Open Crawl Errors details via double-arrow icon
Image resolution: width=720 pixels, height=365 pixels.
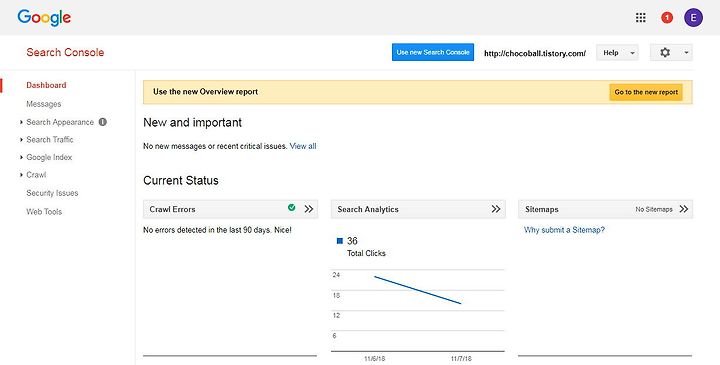[309, 209]
